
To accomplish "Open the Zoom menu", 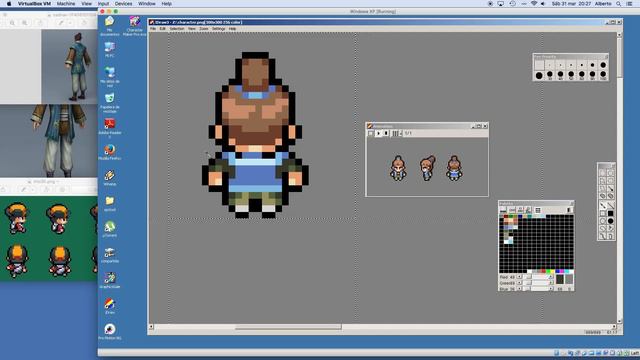I will click(204, 29).
